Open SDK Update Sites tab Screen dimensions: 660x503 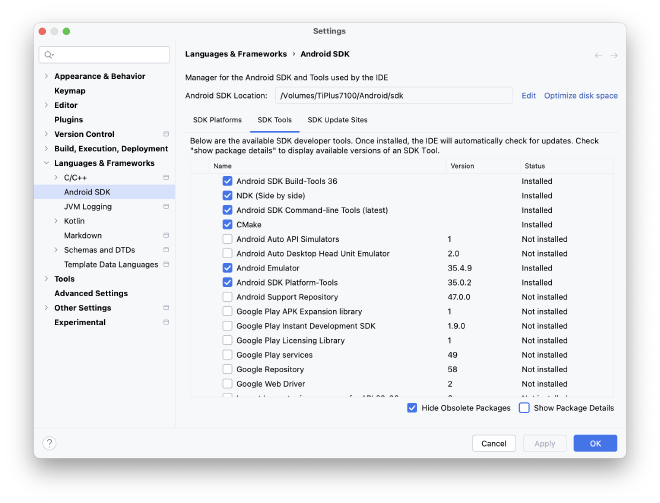[337, 120]
